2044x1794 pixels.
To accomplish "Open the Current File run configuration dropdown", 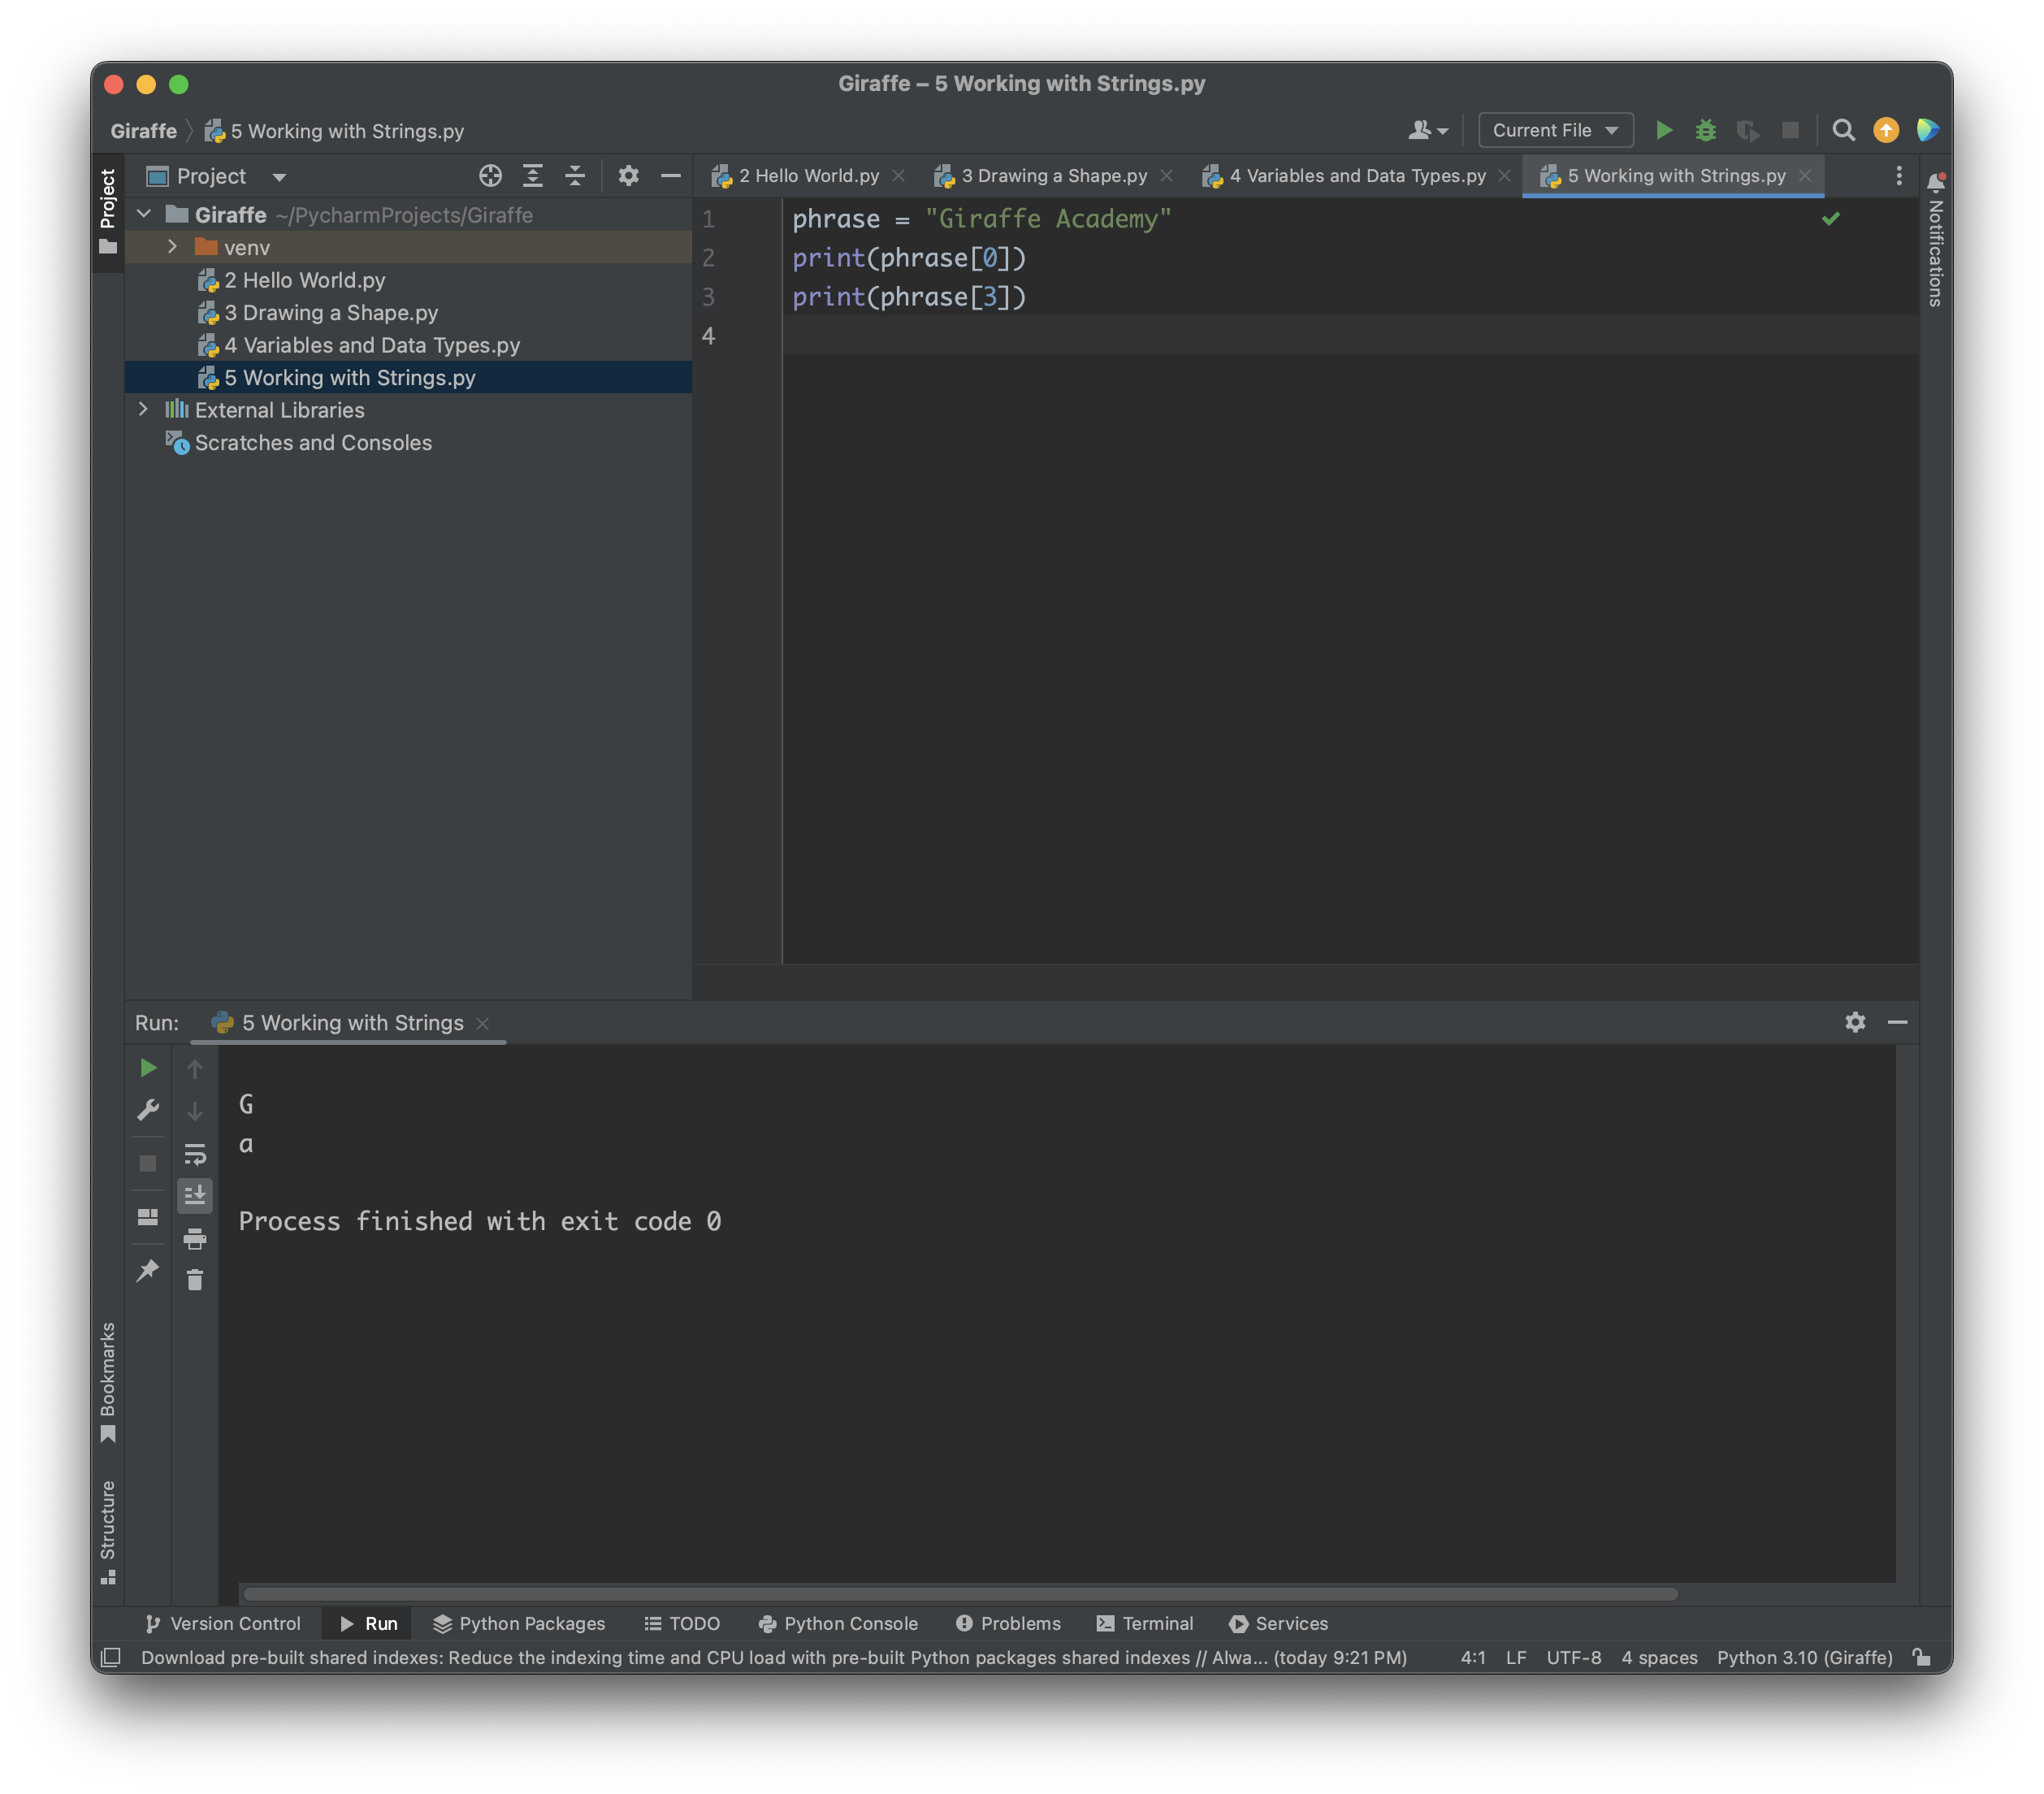I will coord(1555,130).
